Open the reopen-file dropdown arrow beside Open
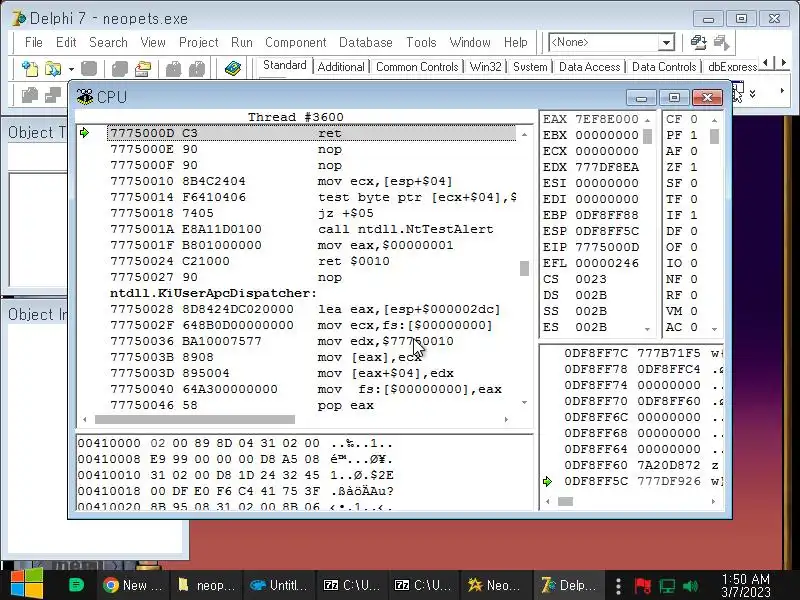 click(71, 69)
